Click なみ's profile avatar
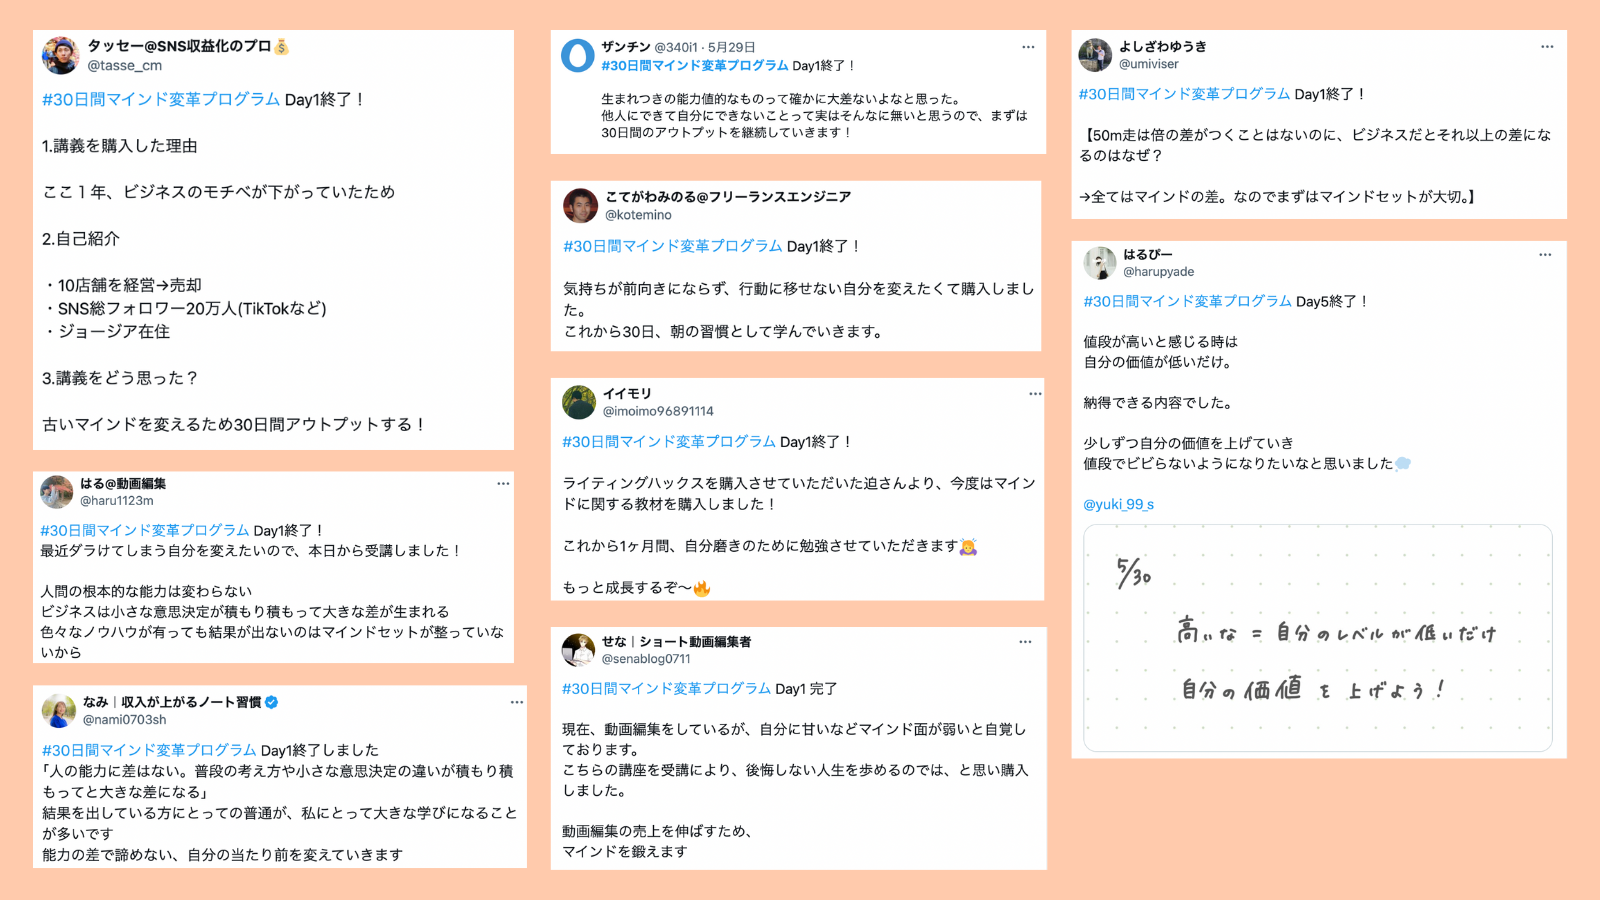Screen dimensions: 1600x900 59,710
